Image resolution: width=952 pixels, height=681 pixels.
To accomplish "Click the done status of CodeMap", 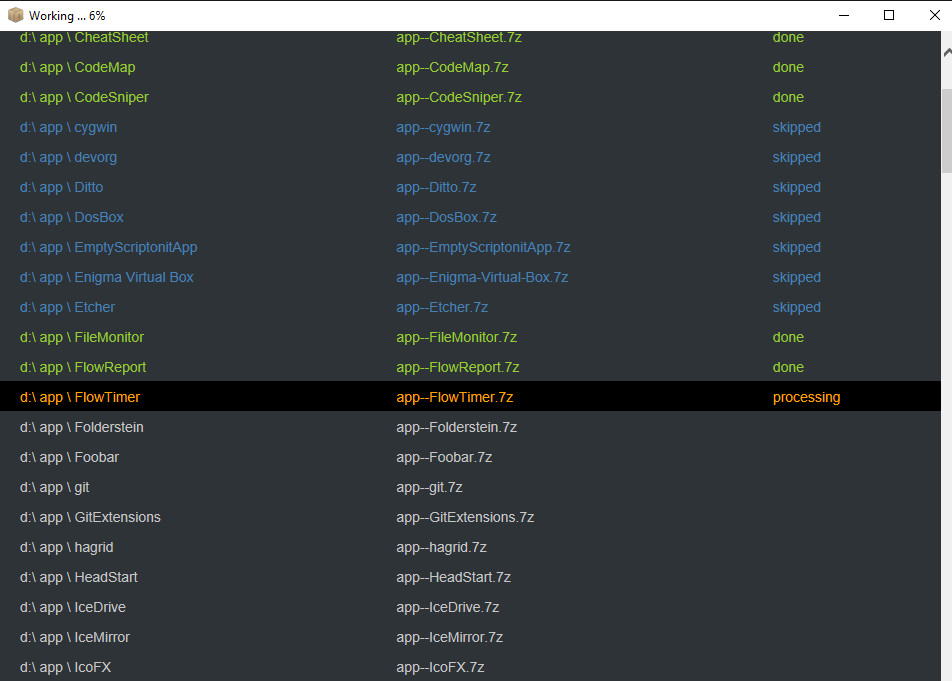I will coord(788,67).
